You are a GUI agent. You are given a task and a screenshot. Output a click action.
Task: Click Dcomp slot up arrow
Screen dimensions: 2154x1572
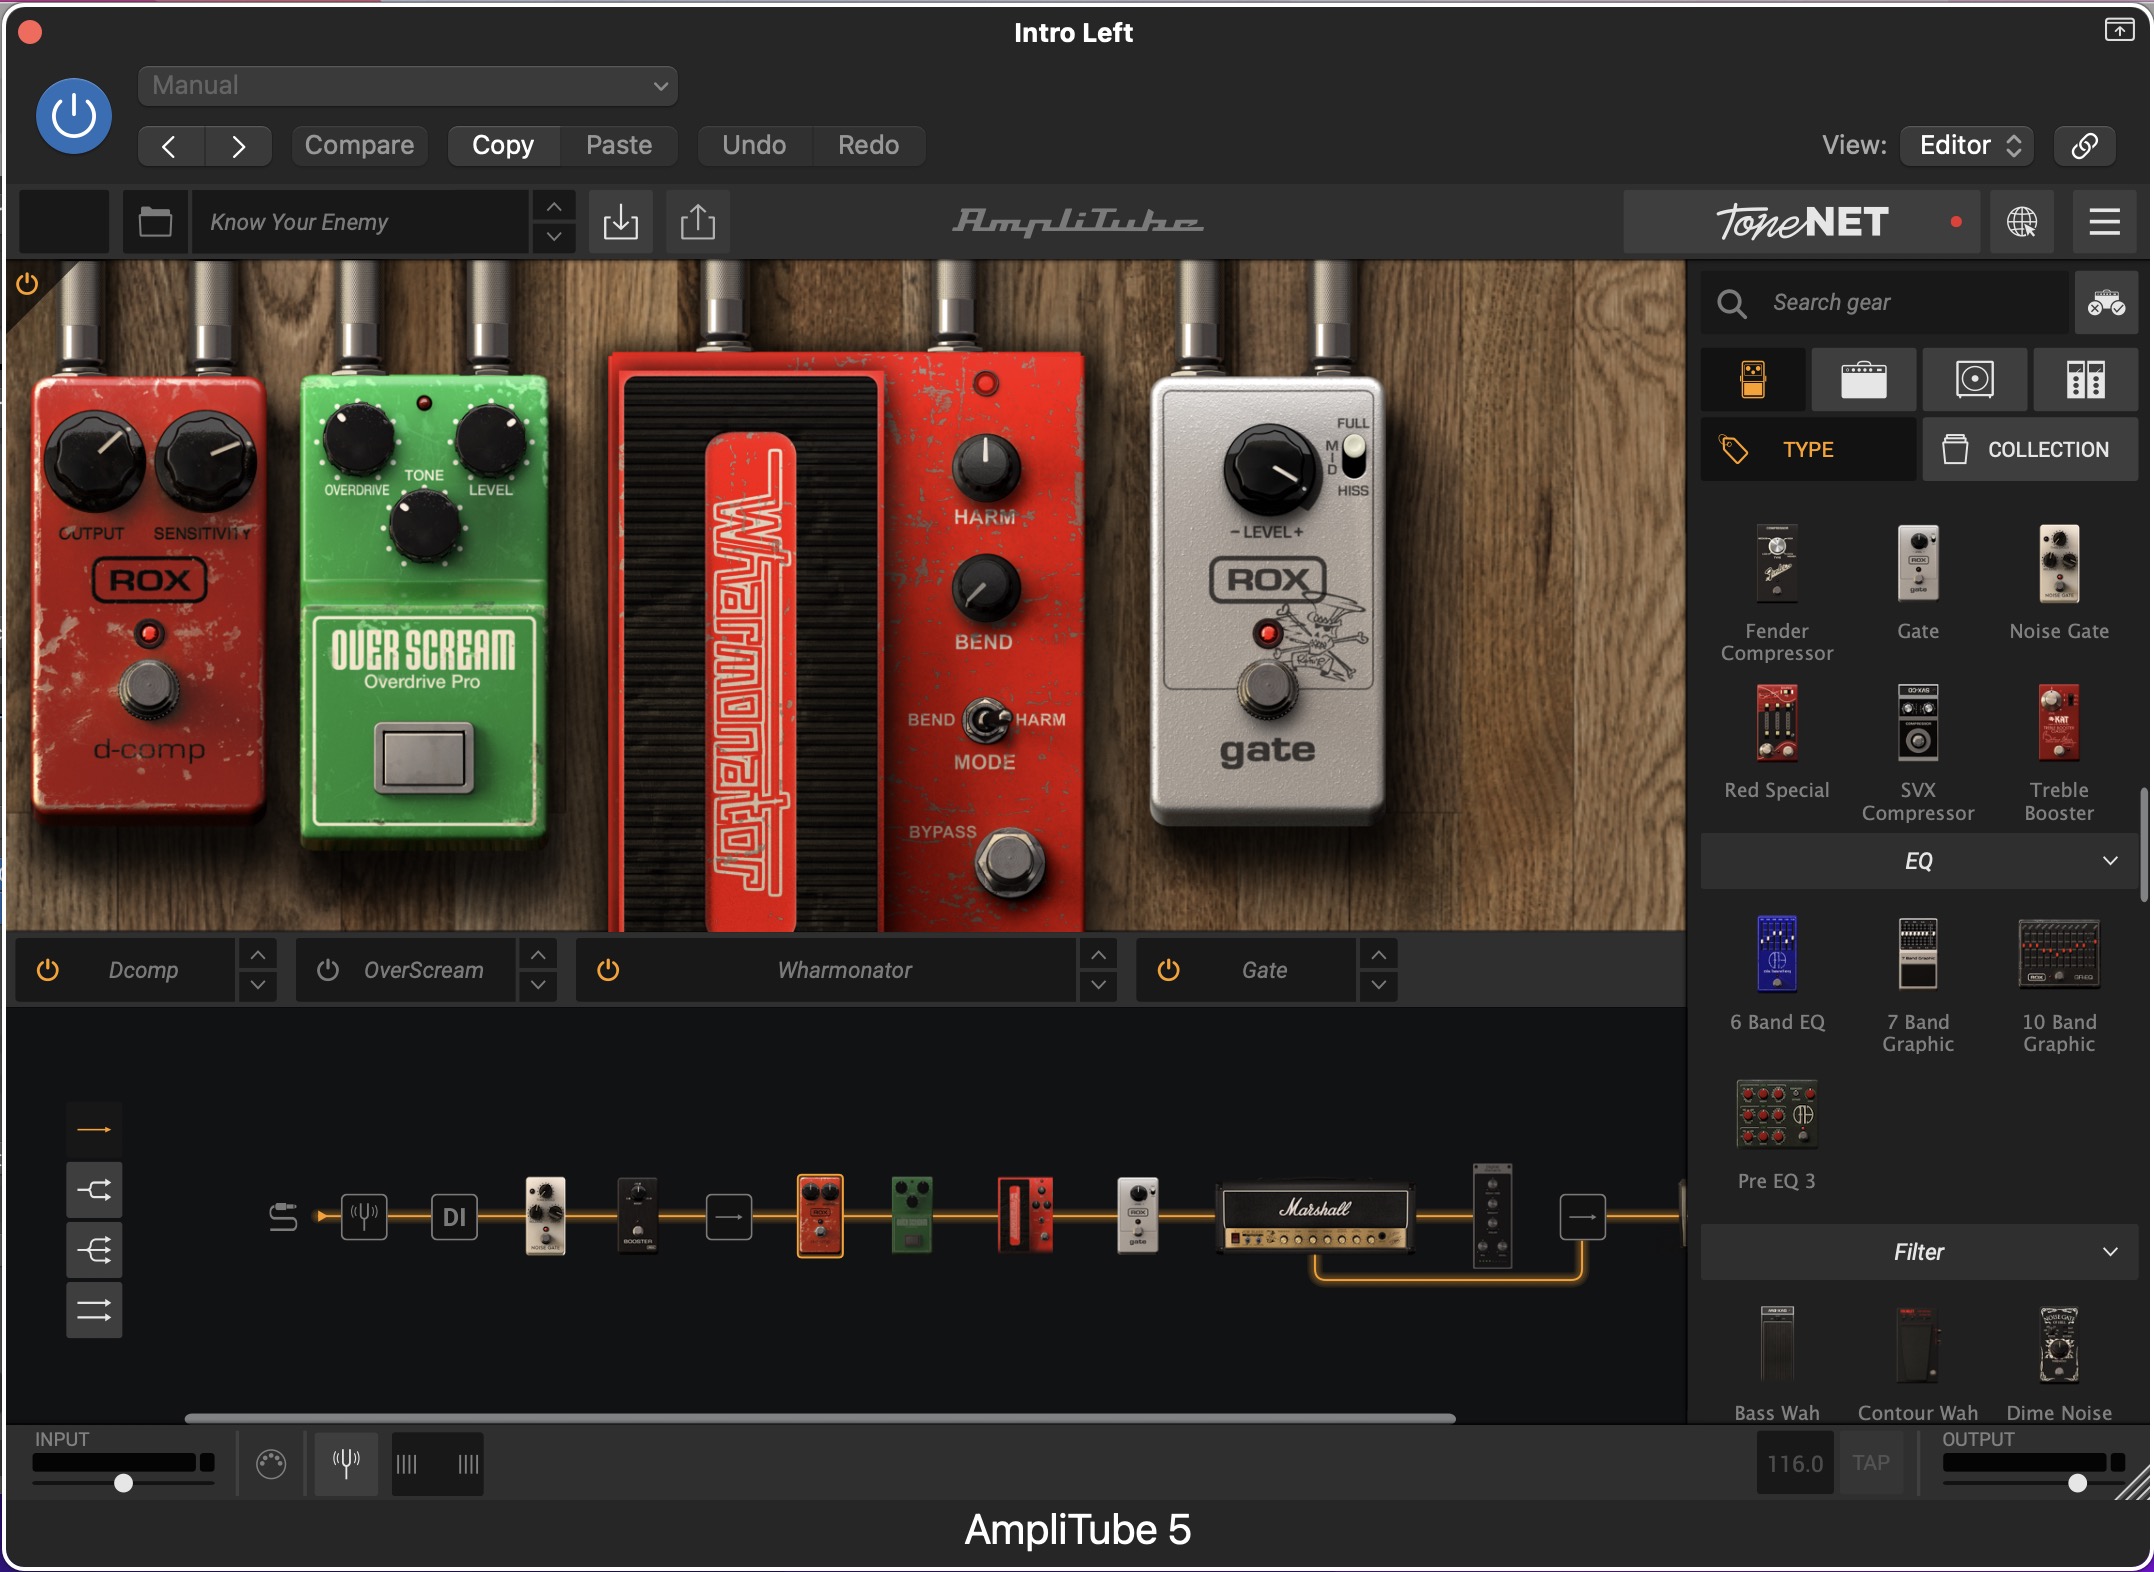click(x=258, y=955)
